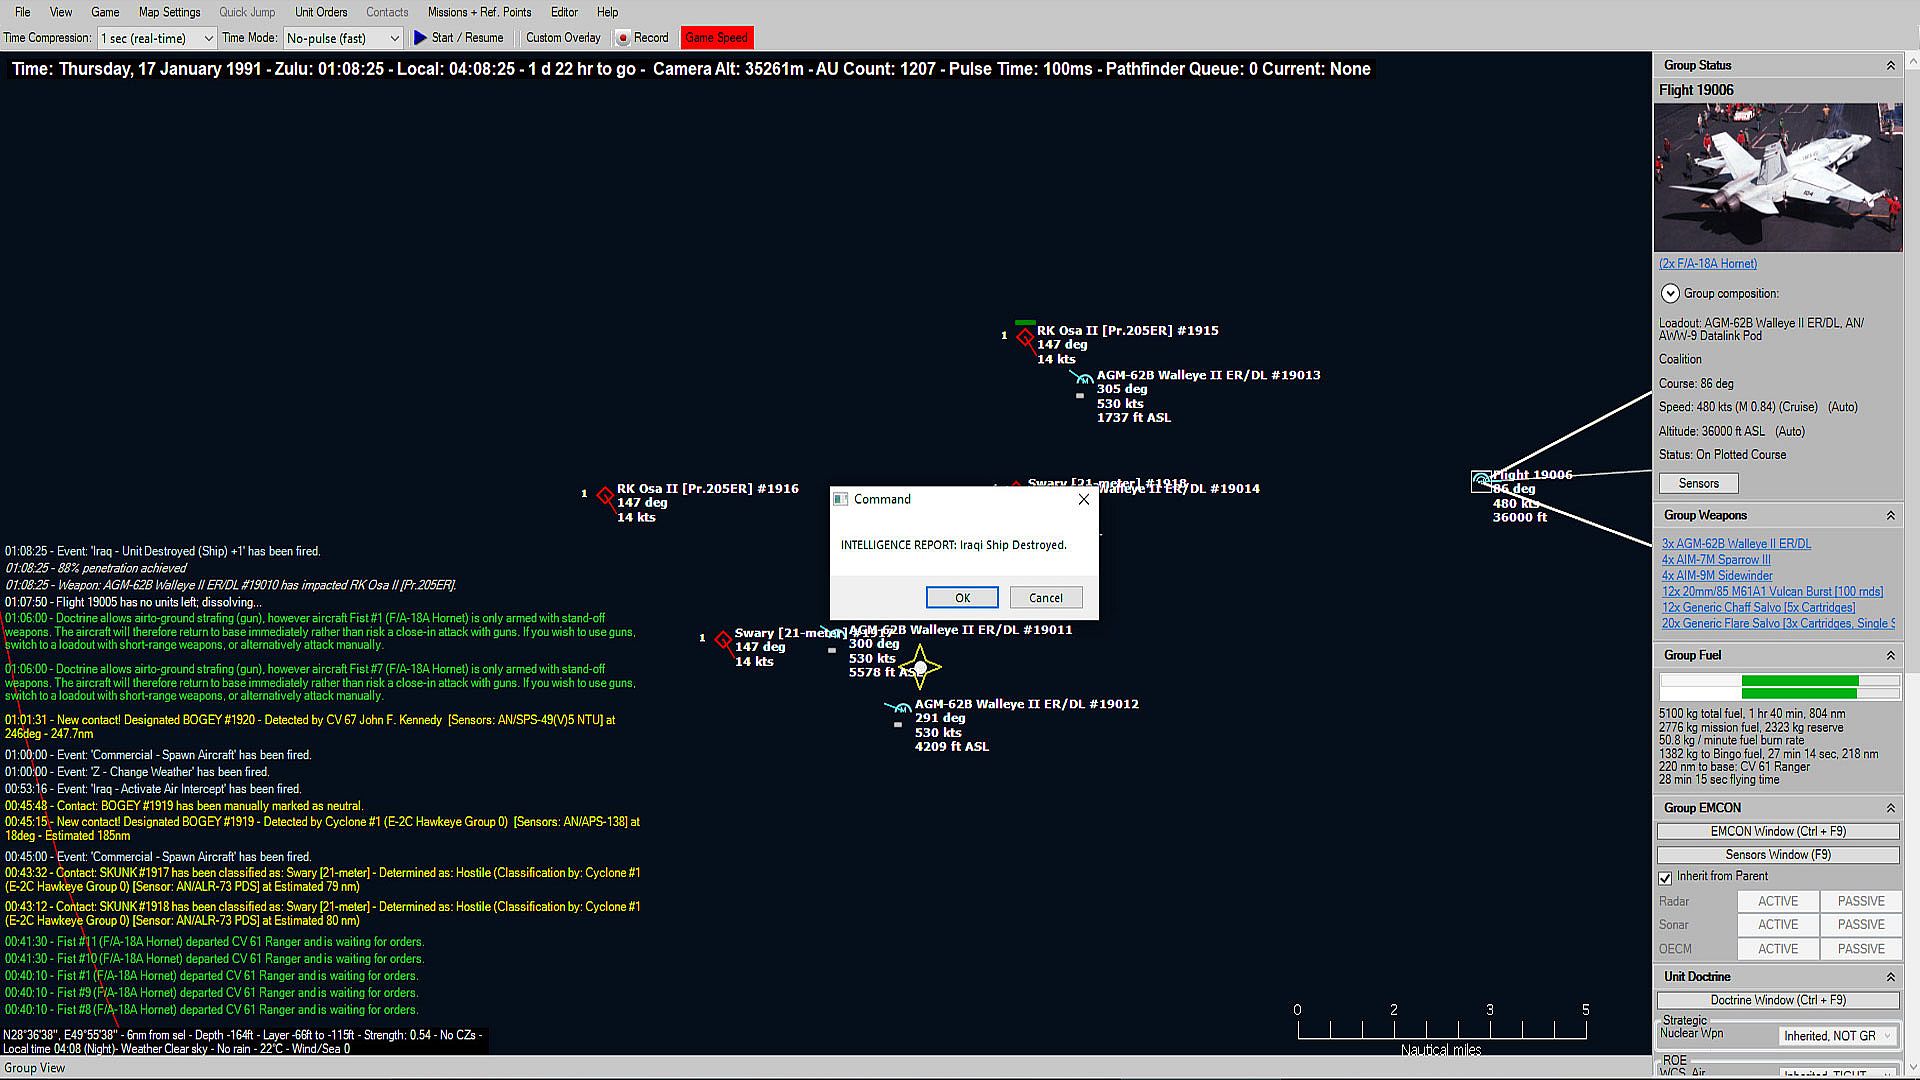Open the Unit Orders menu

[320, 12]
